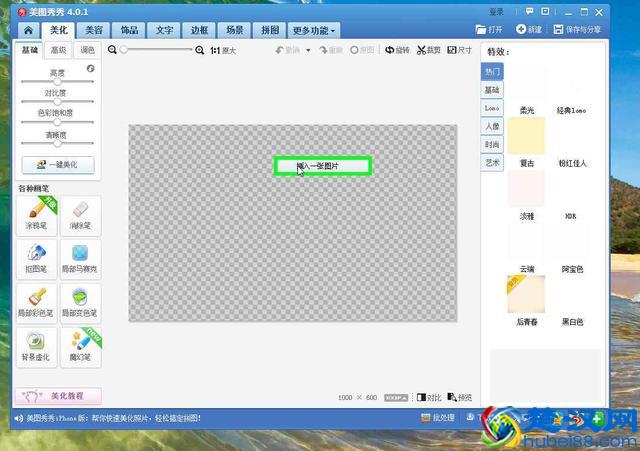Select the 局部变色笔 recolor brush
This screenshot has width=640, height=451.
pos(81,301)
